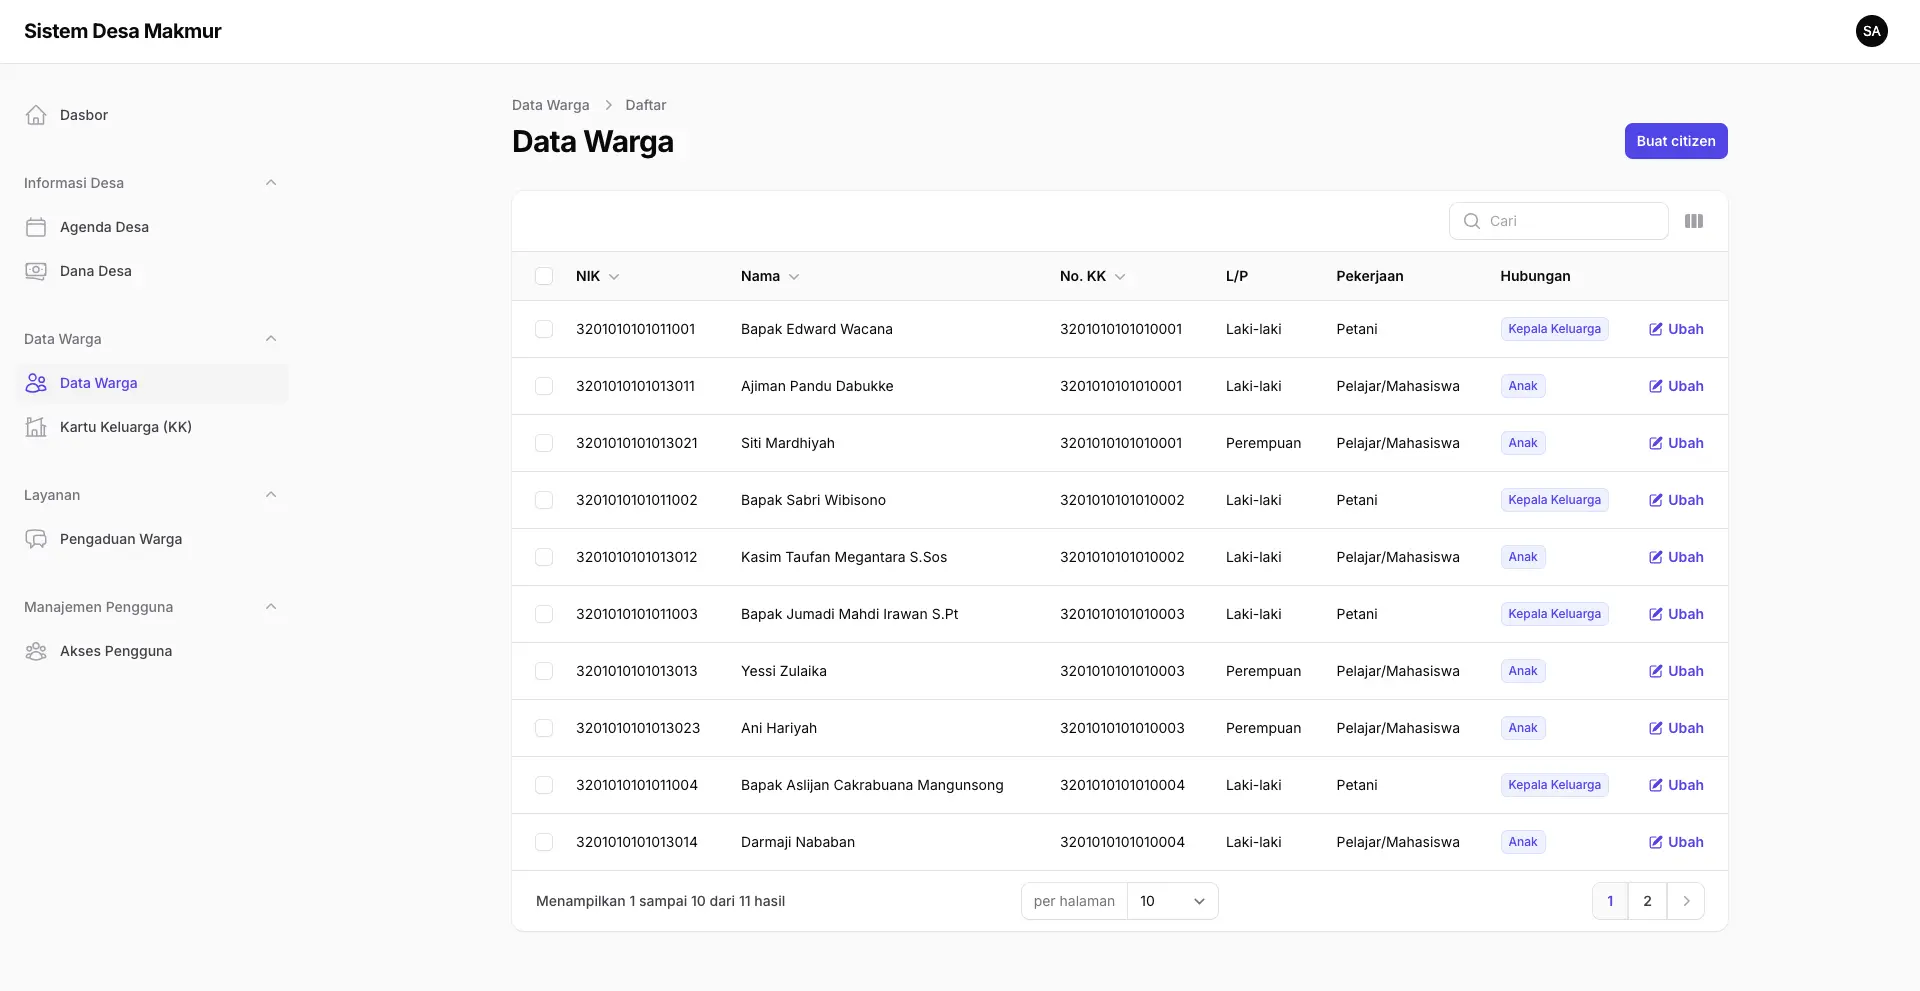Go to page 2 of results
Viewport: 1920px width, 991px height.
click(1647, 901)
